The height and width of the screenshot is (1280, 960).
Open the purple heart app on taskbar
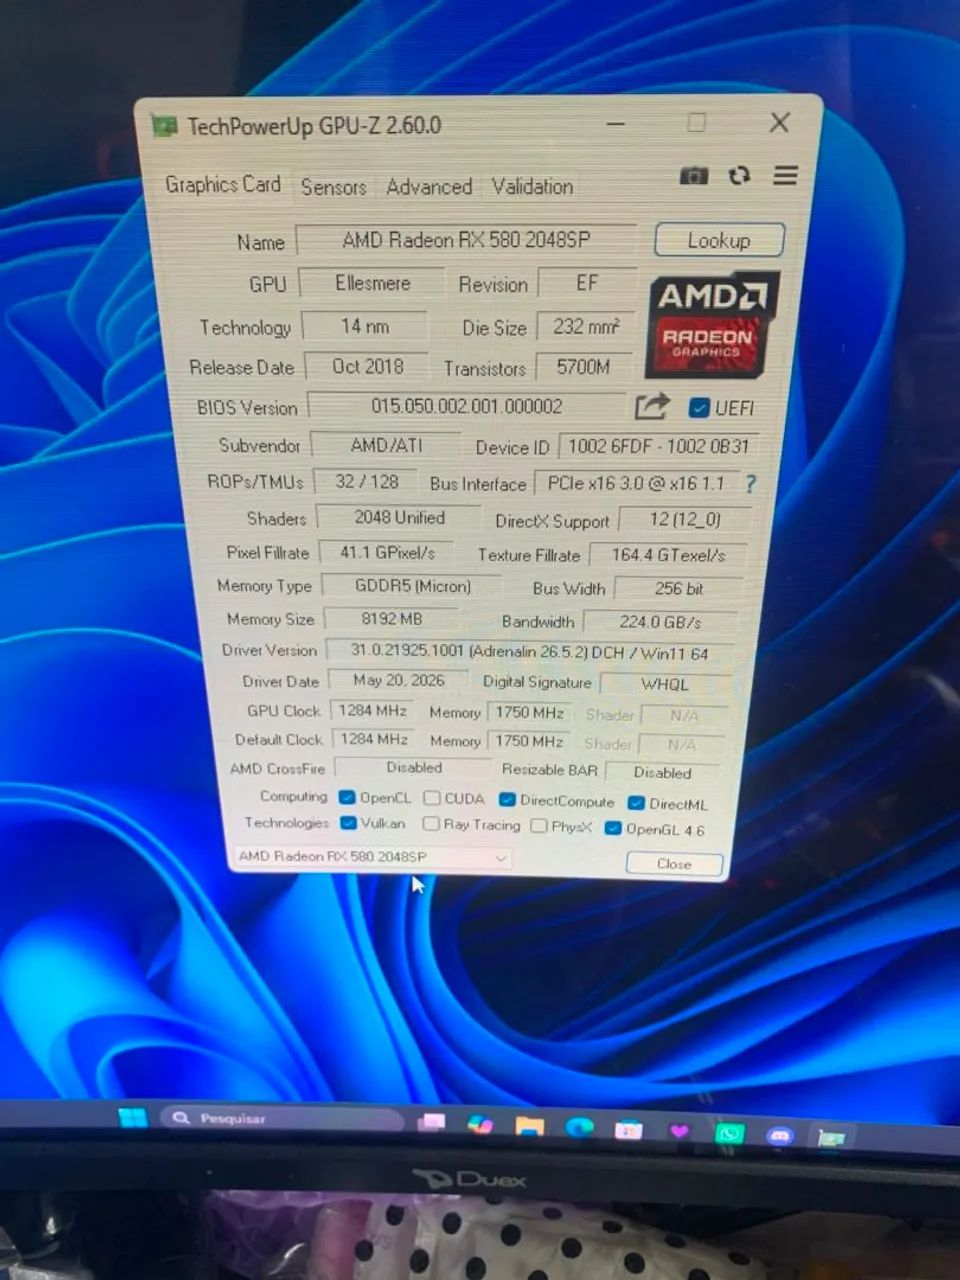pos(679,1132)
